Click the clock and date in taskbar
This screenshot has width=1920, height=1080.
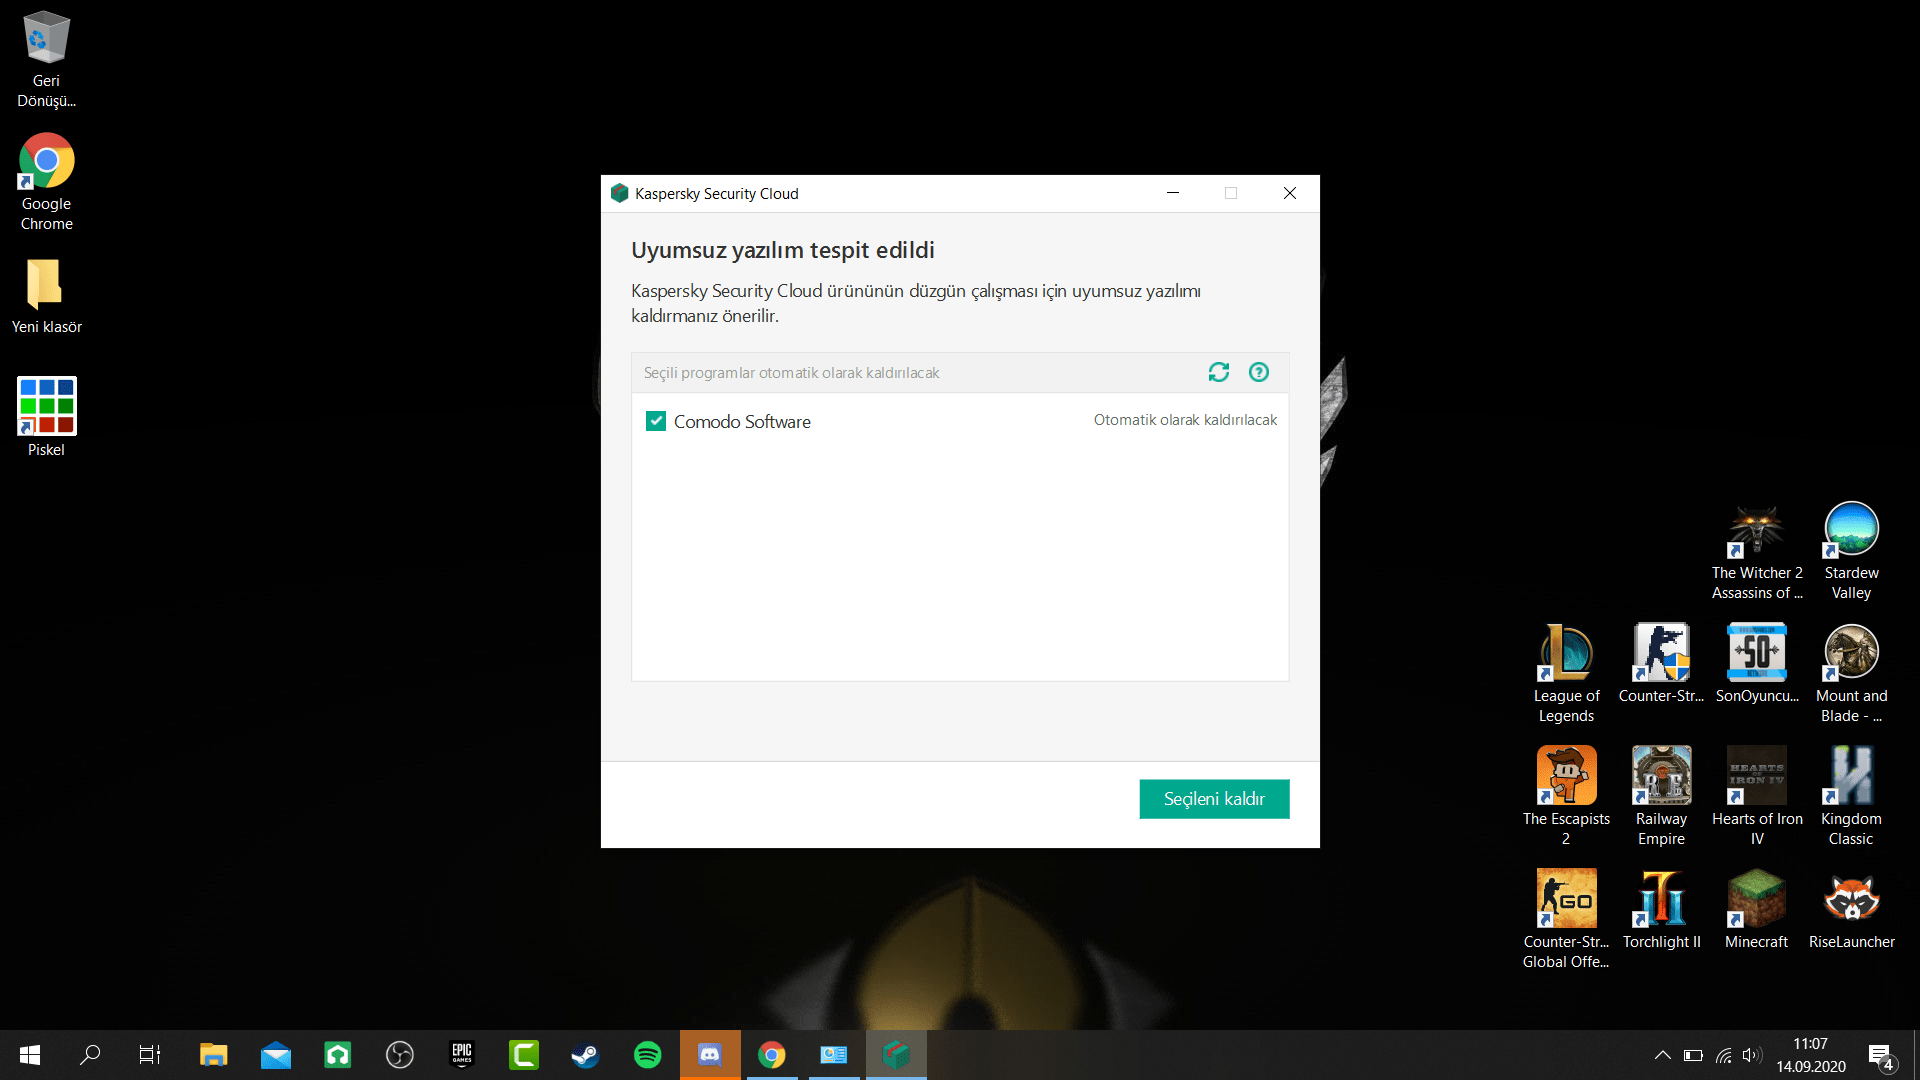(x=1811, y=1055)
